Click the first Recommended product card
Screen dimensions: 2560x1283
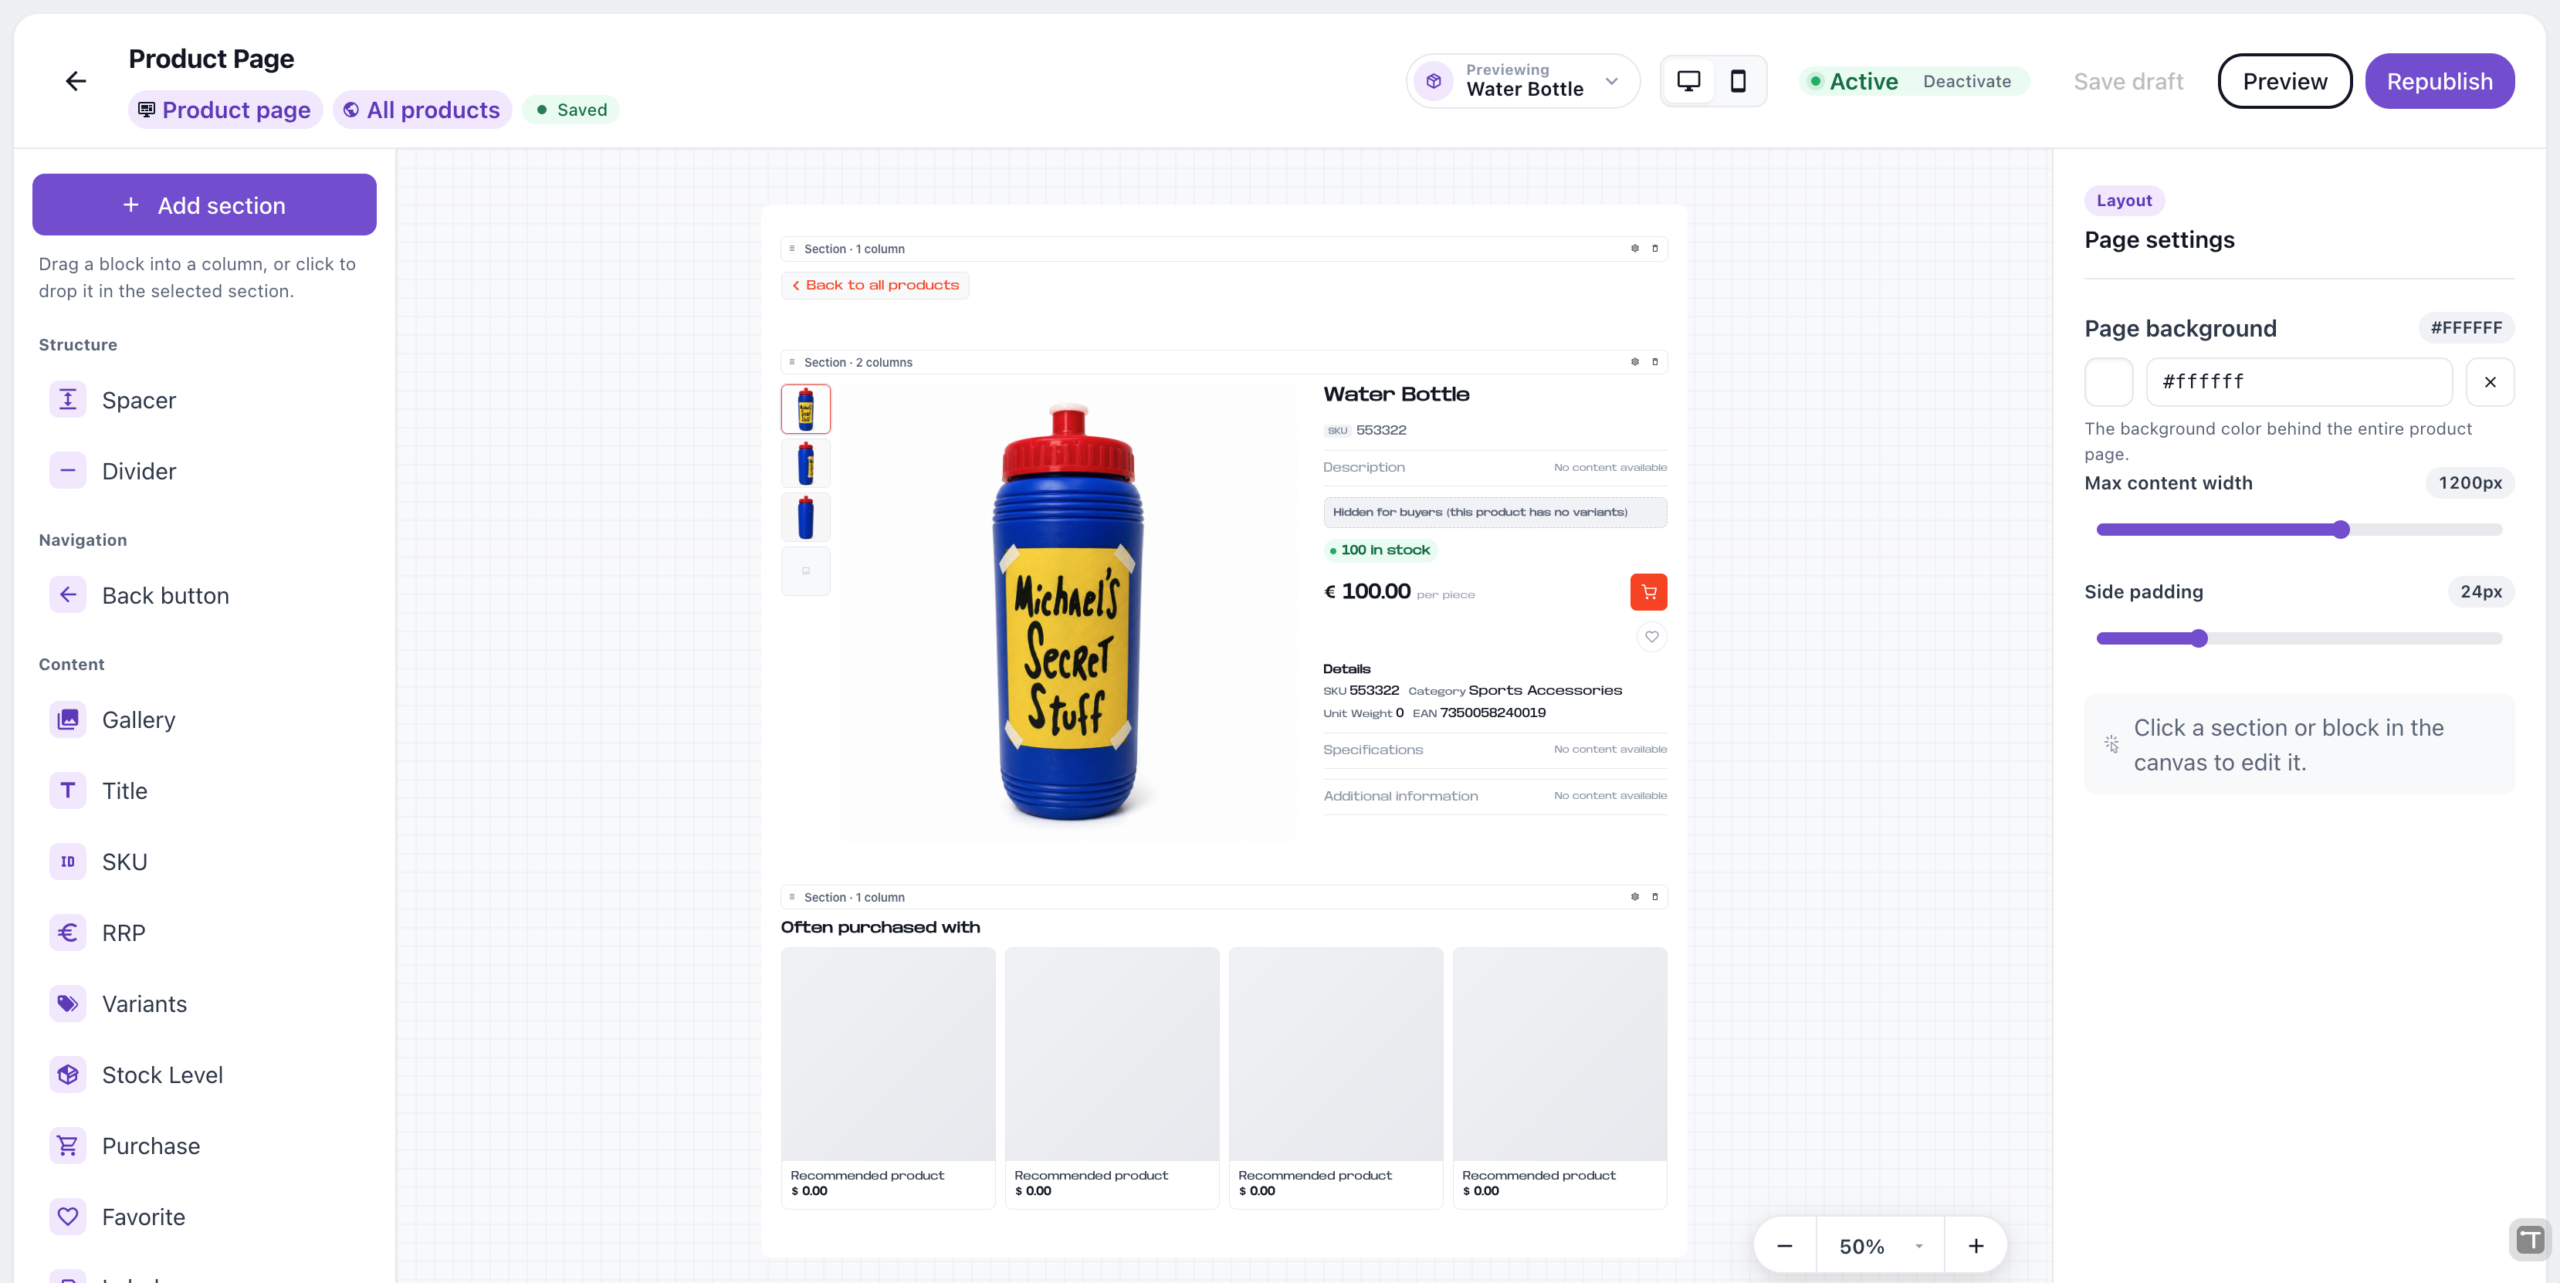pyautogui.click(x=888, y=1078)
